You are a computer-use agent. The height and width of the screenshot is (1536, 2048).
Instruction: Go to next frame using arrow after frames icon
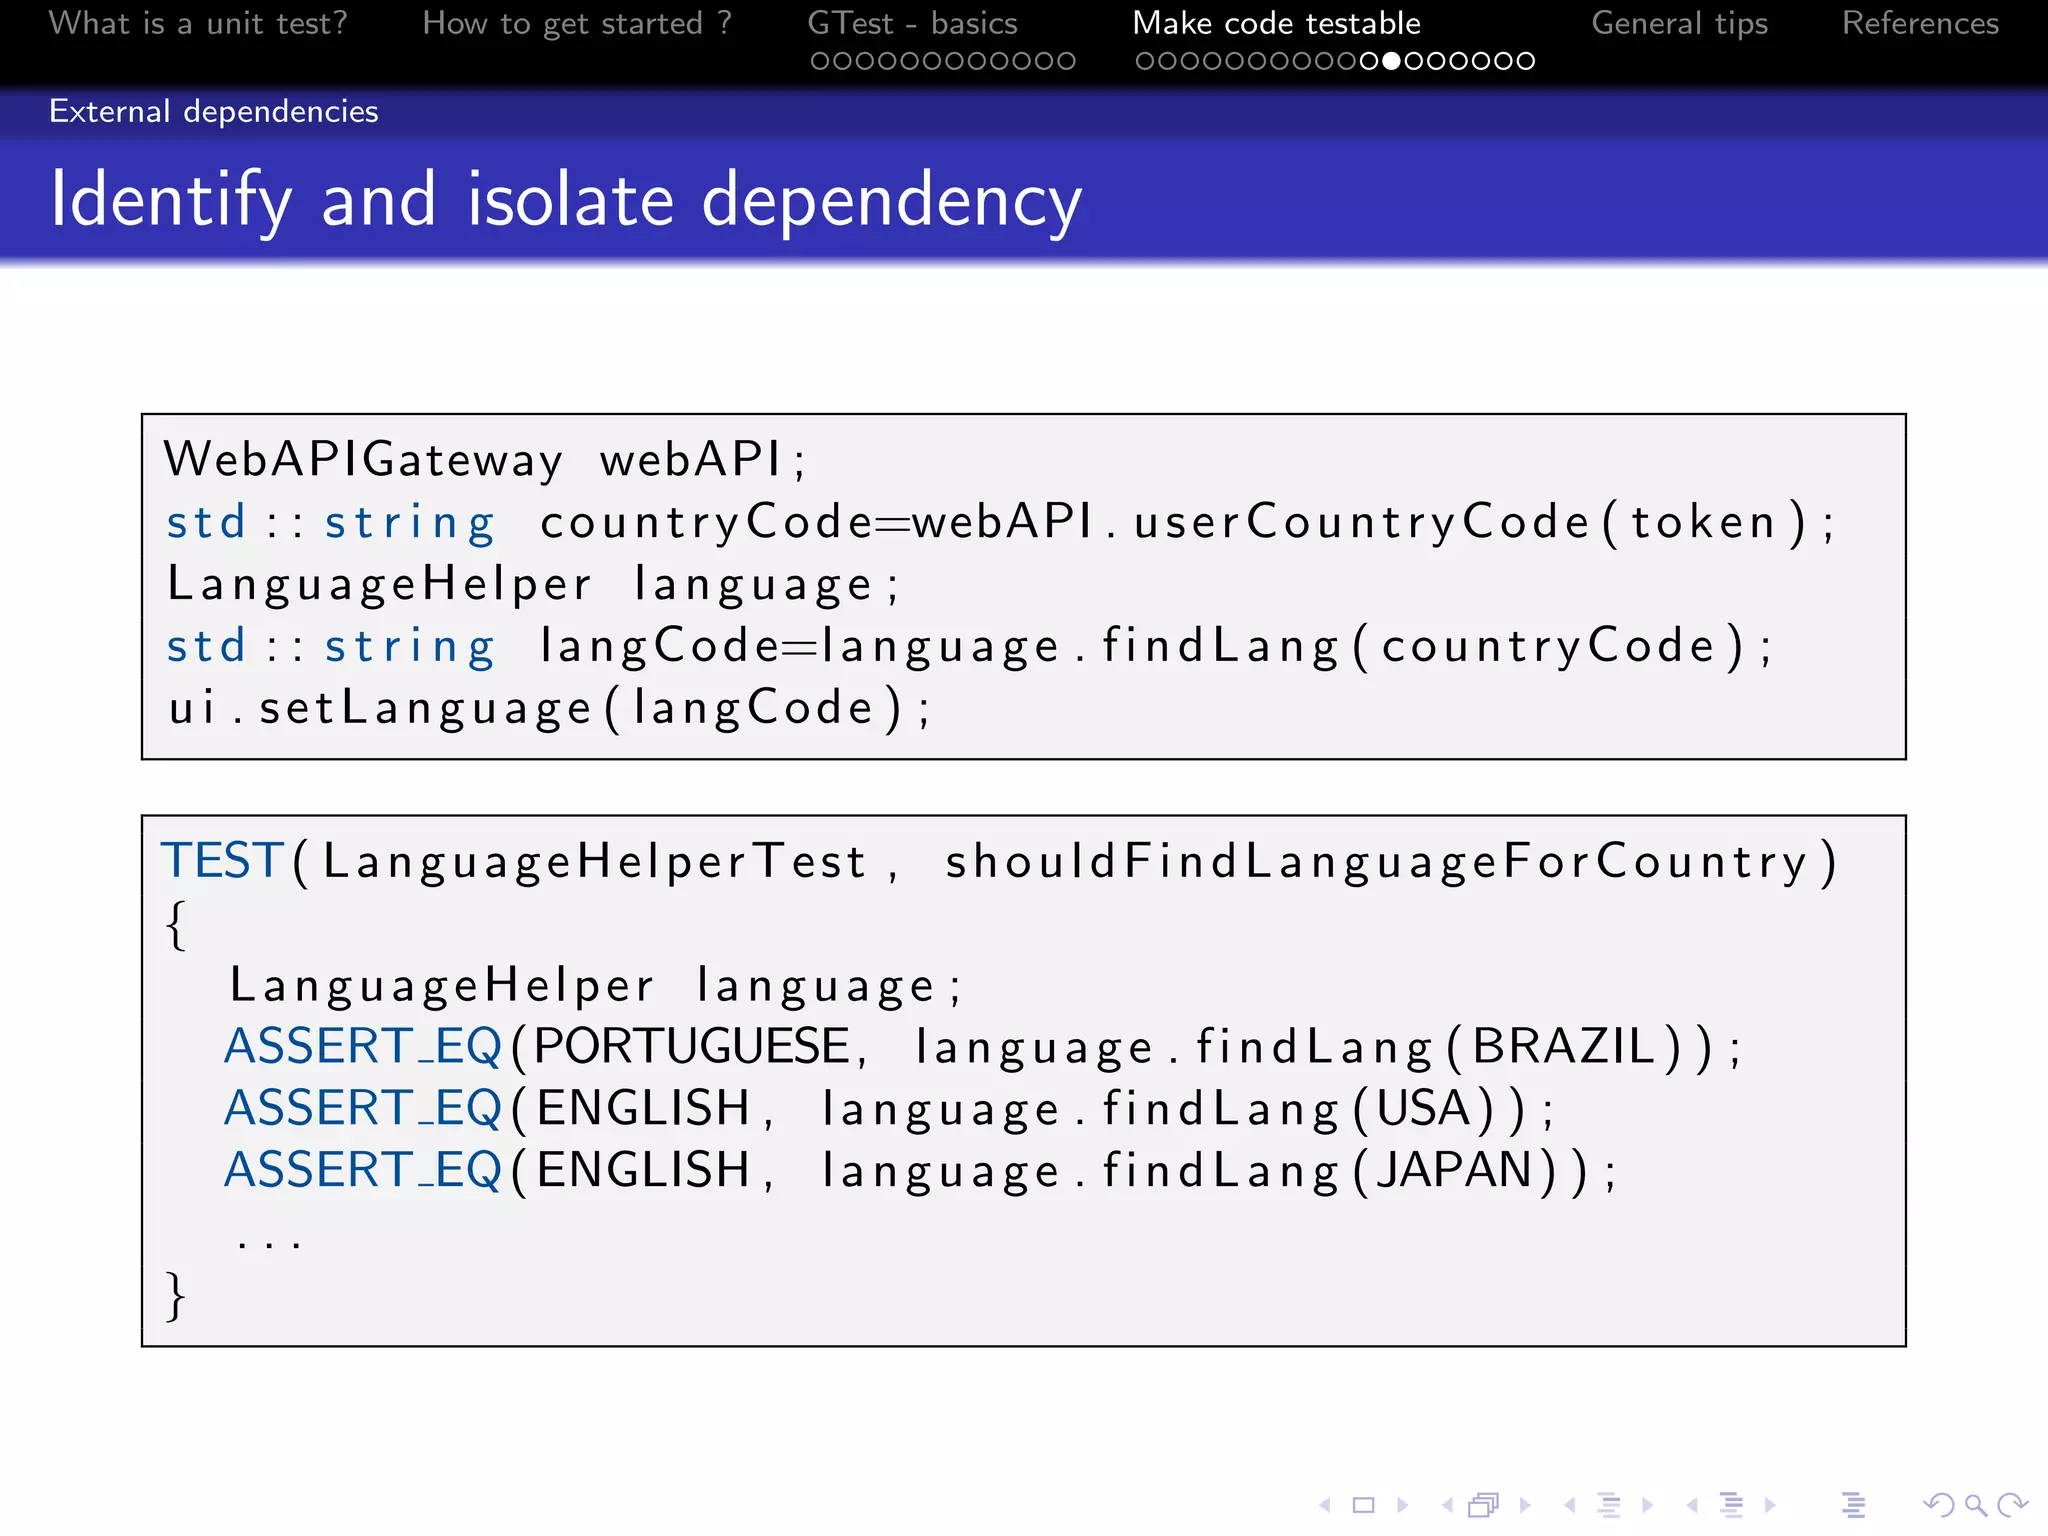coord(1525,1505)
